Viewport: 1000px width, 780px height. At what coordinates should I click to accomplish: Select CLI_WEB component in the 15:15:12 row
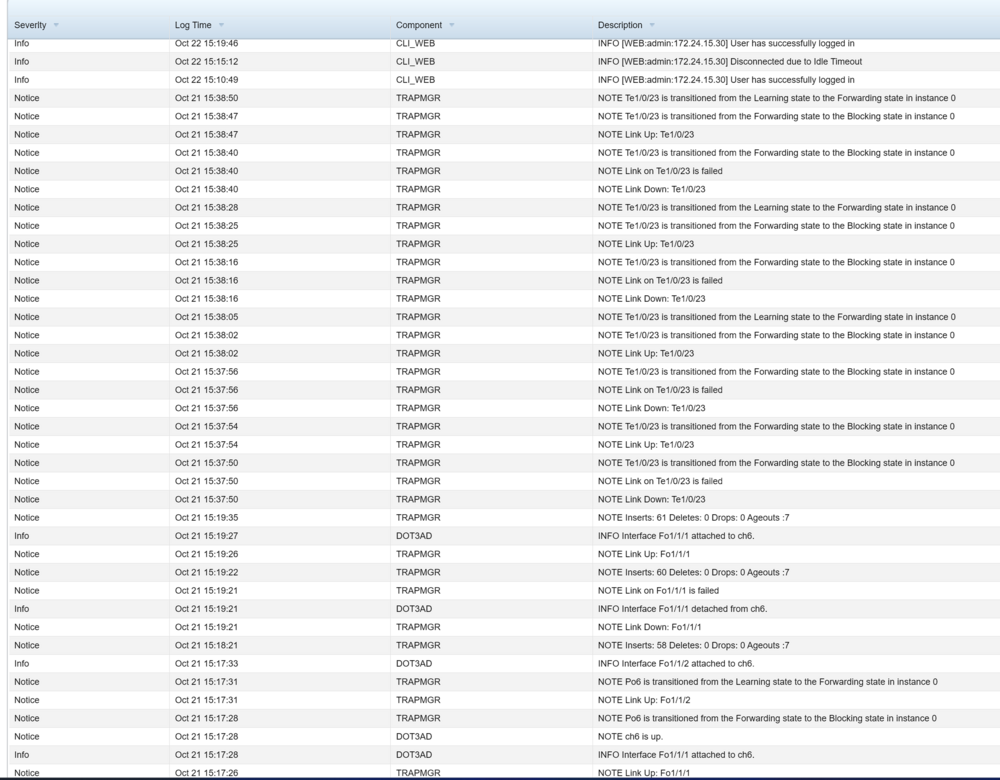(x=415, y=62)
